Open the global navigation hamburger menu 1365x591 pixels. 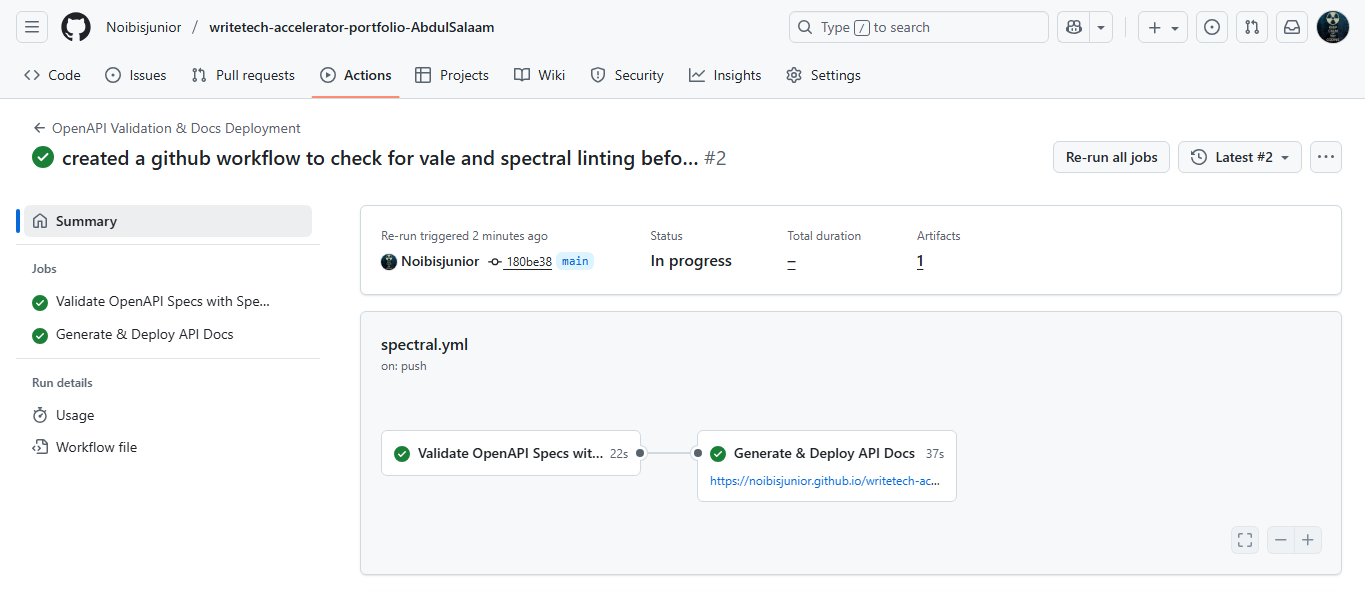(31, 26)
